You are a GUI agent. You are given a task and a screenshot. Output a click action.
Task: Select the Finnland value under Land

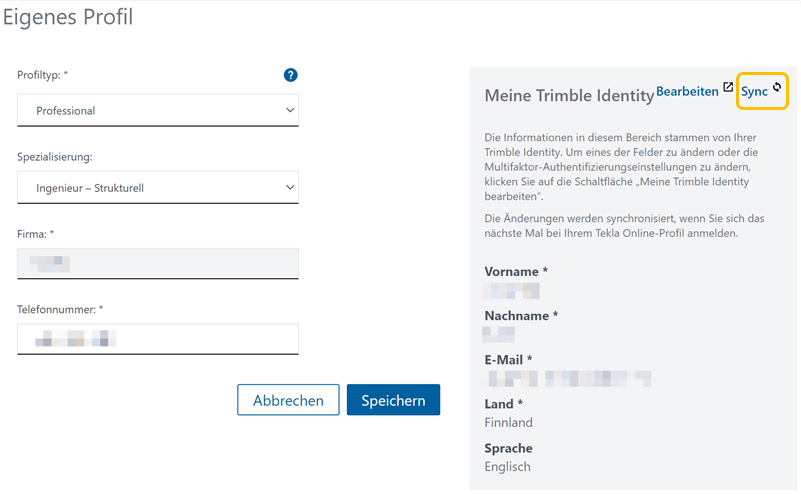click(508, 423)
